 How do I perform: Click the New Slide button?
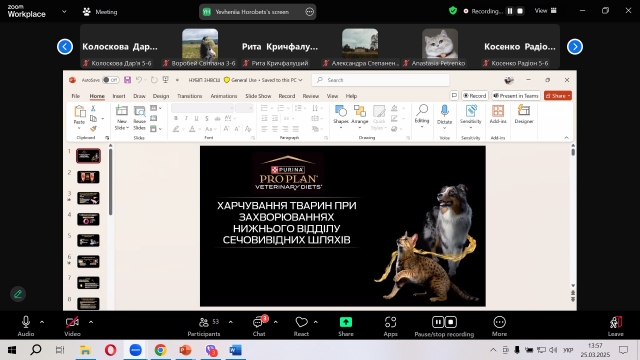pos(122,118)
